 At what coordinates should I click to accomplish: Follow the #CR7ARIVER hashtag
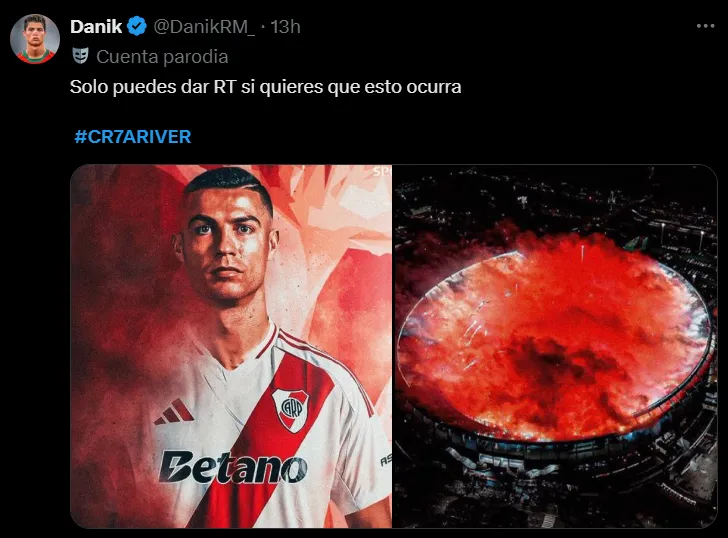point(133,136)
